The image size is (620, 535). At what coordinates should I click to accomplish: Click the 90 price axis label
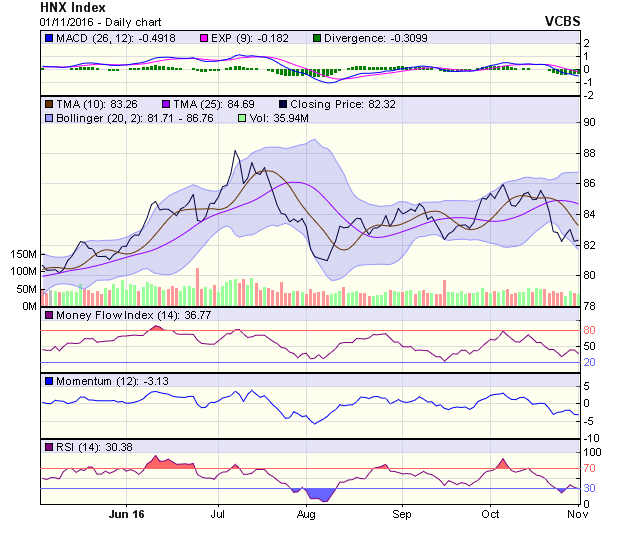[x=589, y=122]
